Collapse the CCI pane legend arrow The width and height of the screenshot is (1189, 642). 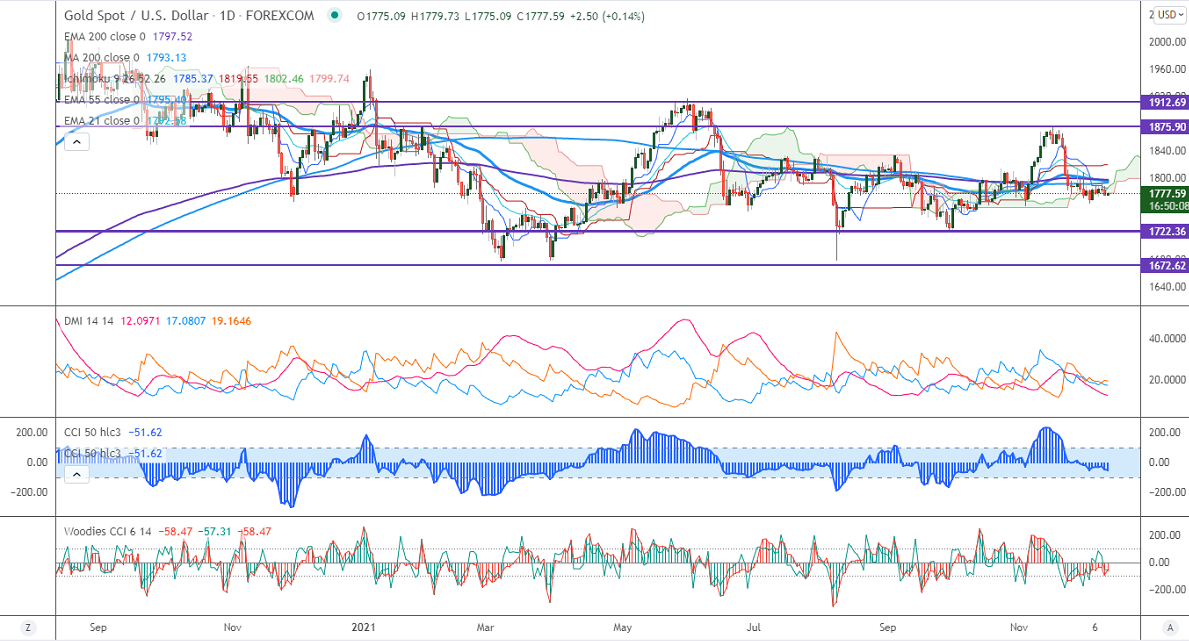pyautogui.click(x=76, y=474)
